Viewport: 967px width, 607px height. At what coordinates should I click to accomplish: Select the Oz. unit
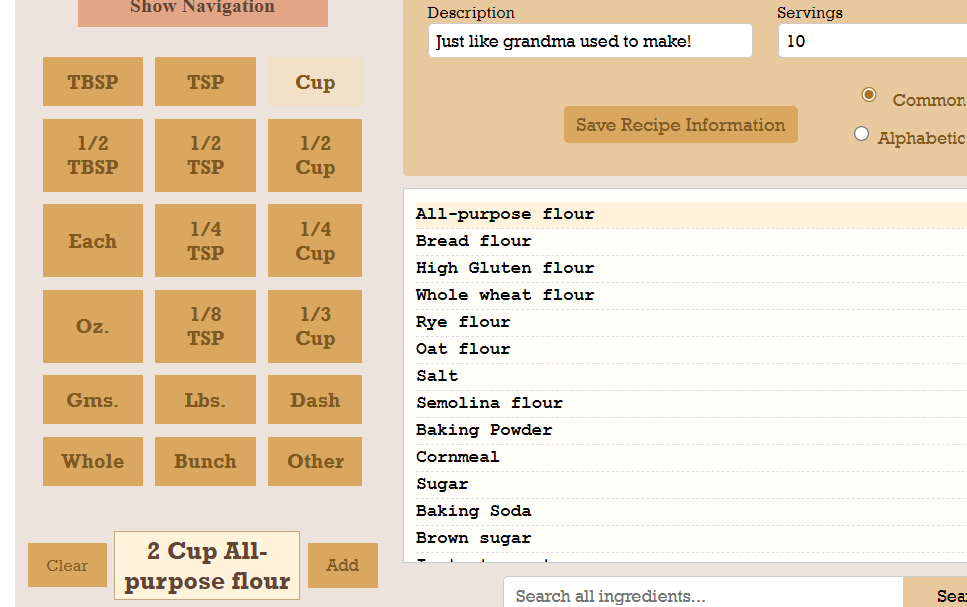92,326
